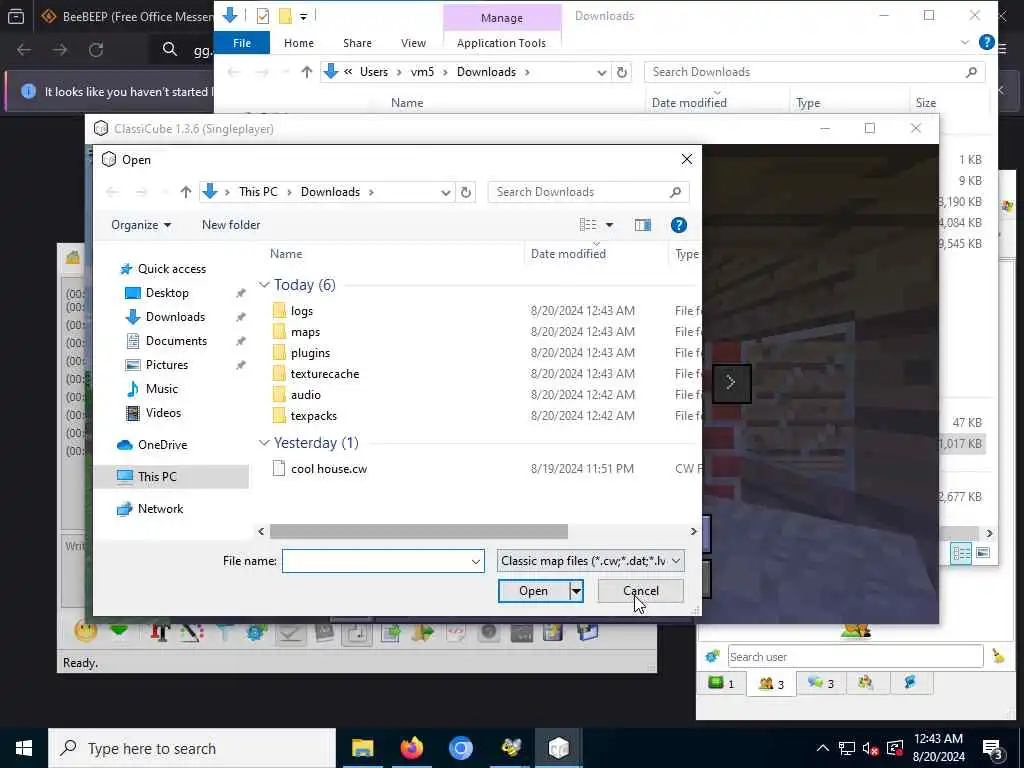Screen dimensions: 1024x768
Task: Collapse the Today (6) group
Action: coord(264,285)
